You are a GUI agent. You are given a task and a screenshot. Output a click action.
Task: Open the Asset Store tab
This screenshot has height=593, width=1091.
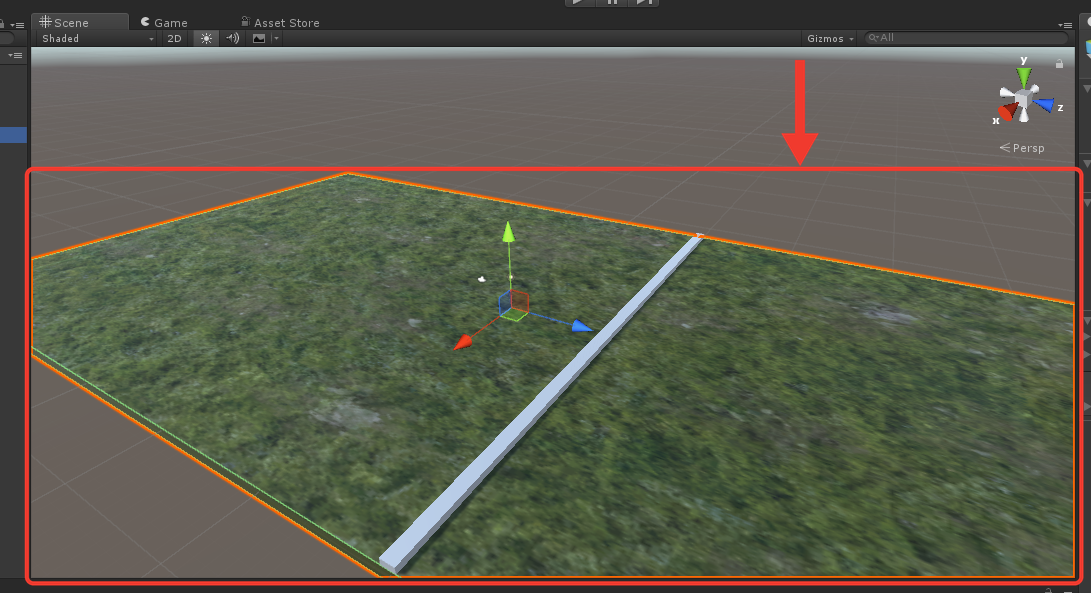tap(280, 22)
